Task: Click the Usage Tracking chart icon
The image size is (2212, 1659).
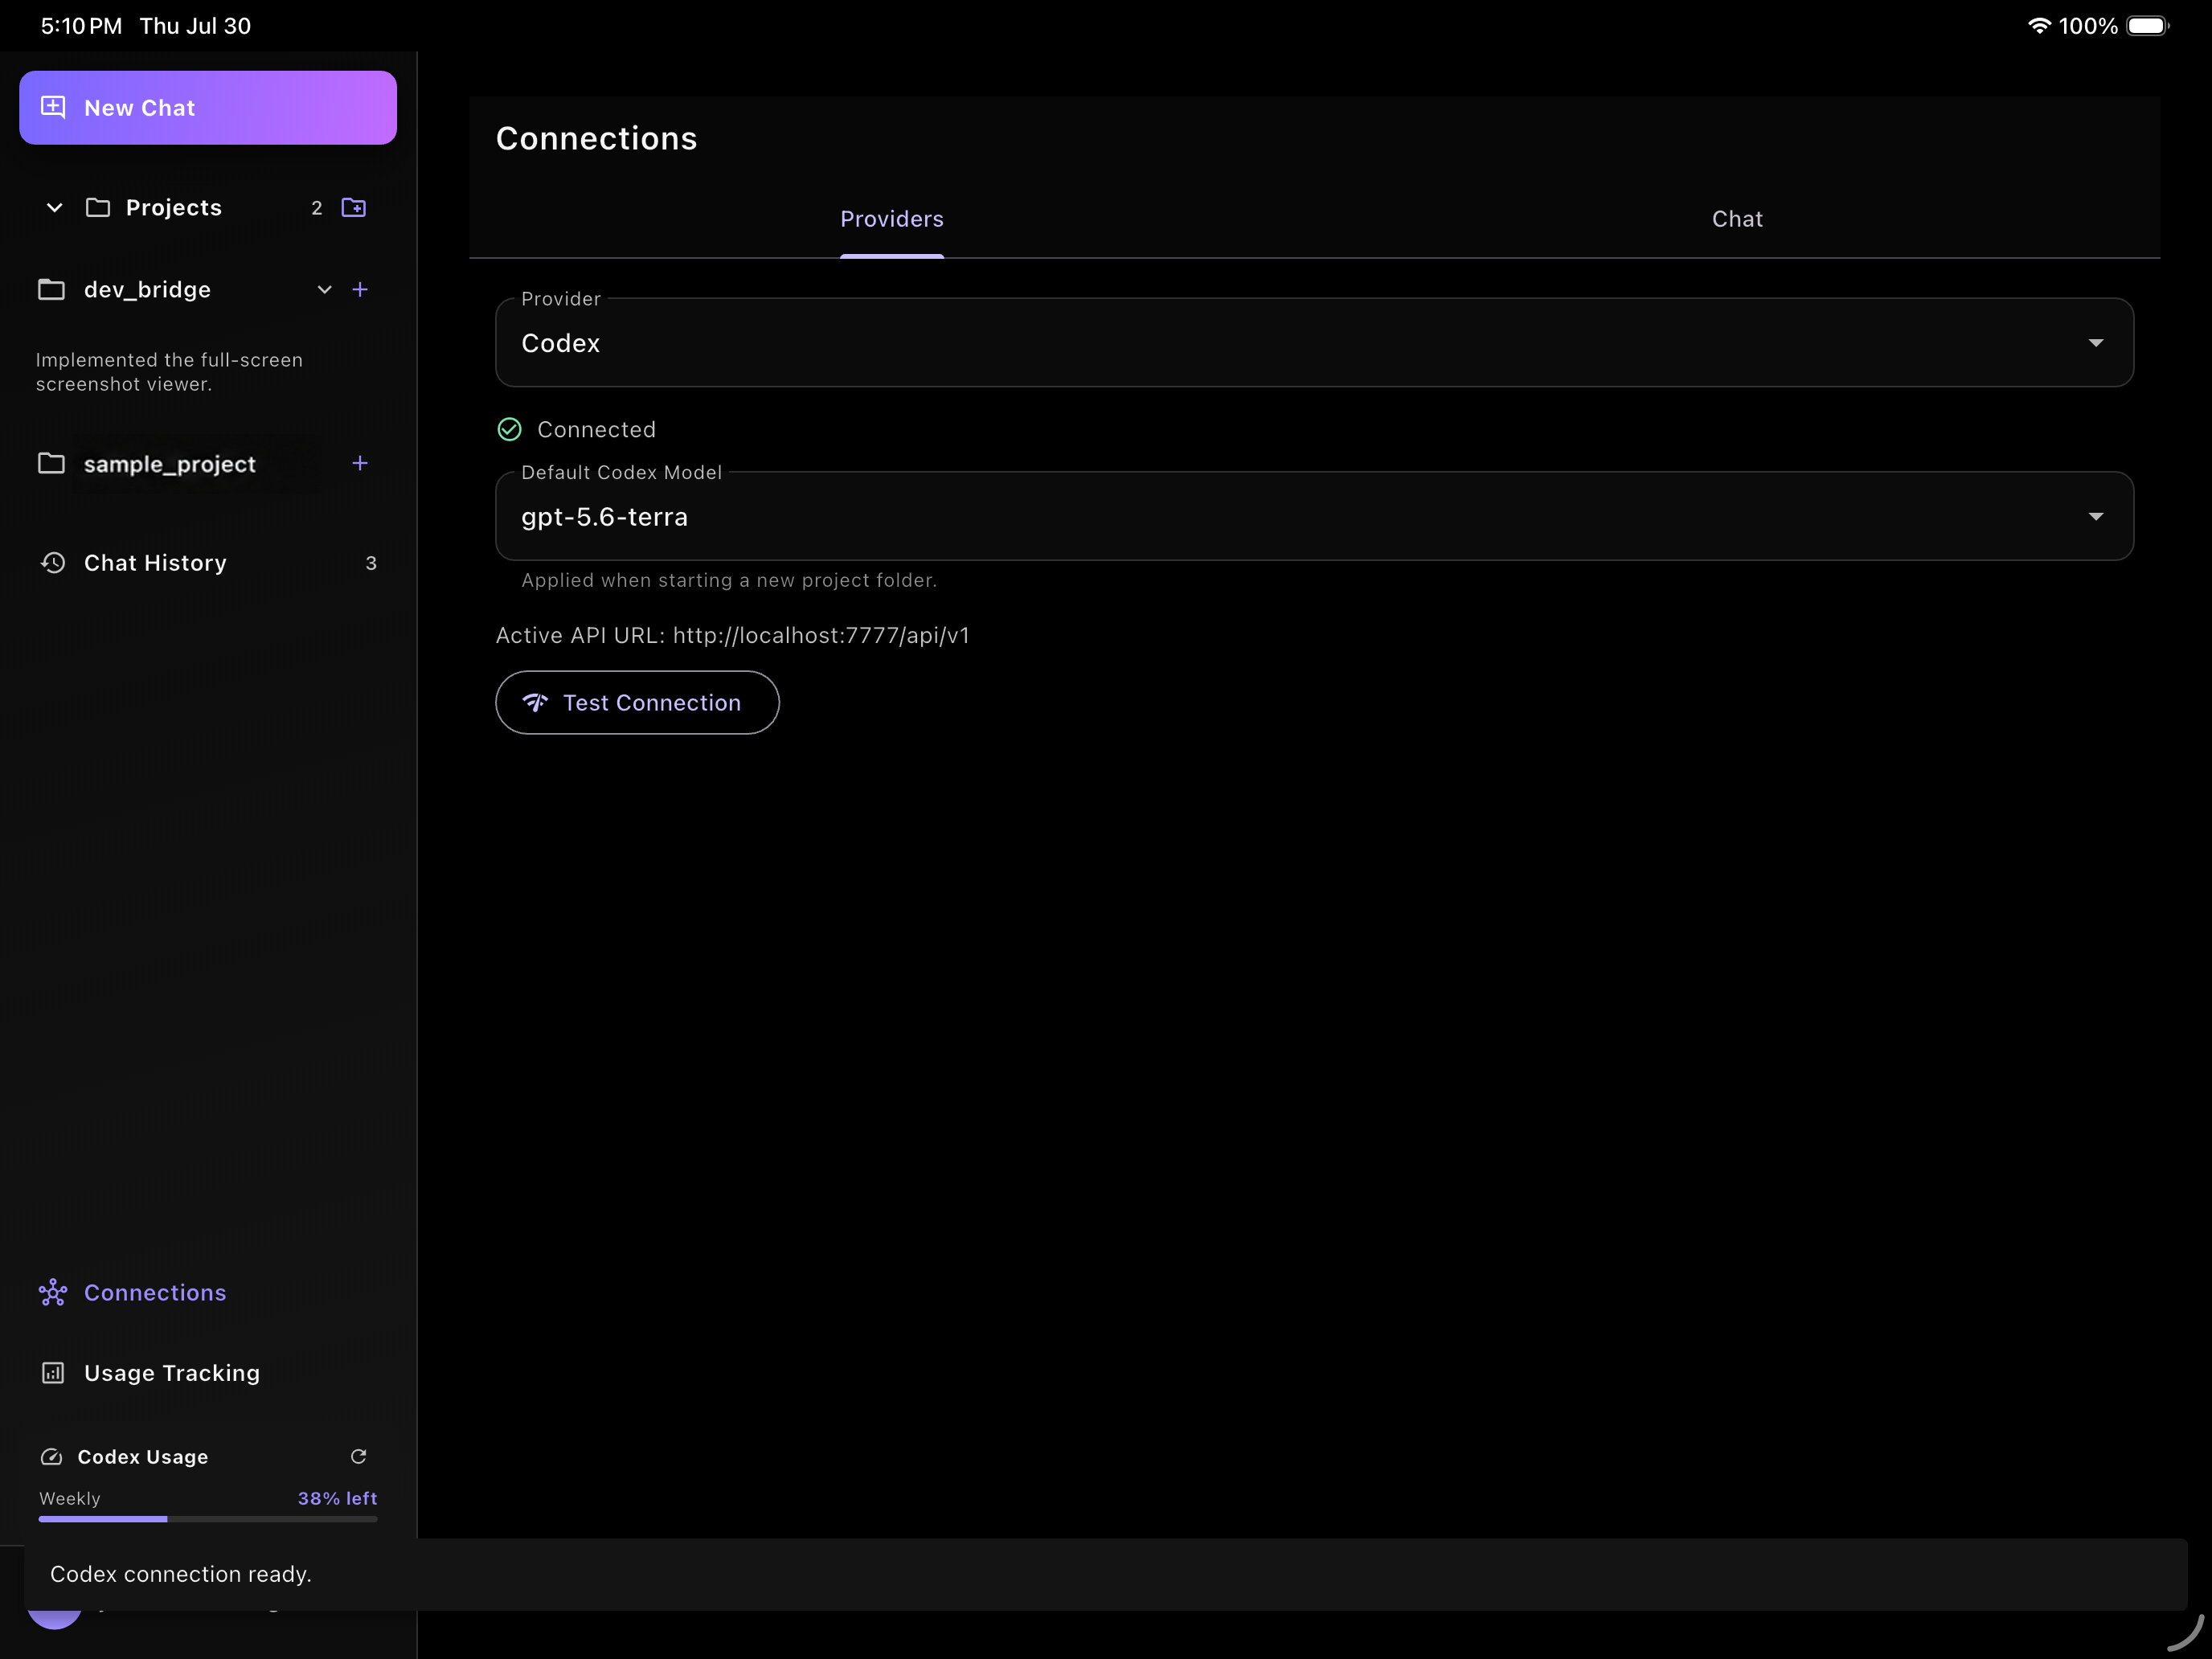Action: pyautogui.click(x=53, y=1373)
